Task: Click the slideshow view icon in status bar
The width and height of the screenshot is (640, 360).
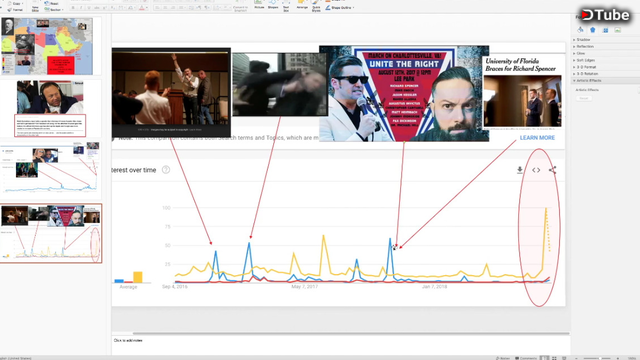Action: [564, 358]
